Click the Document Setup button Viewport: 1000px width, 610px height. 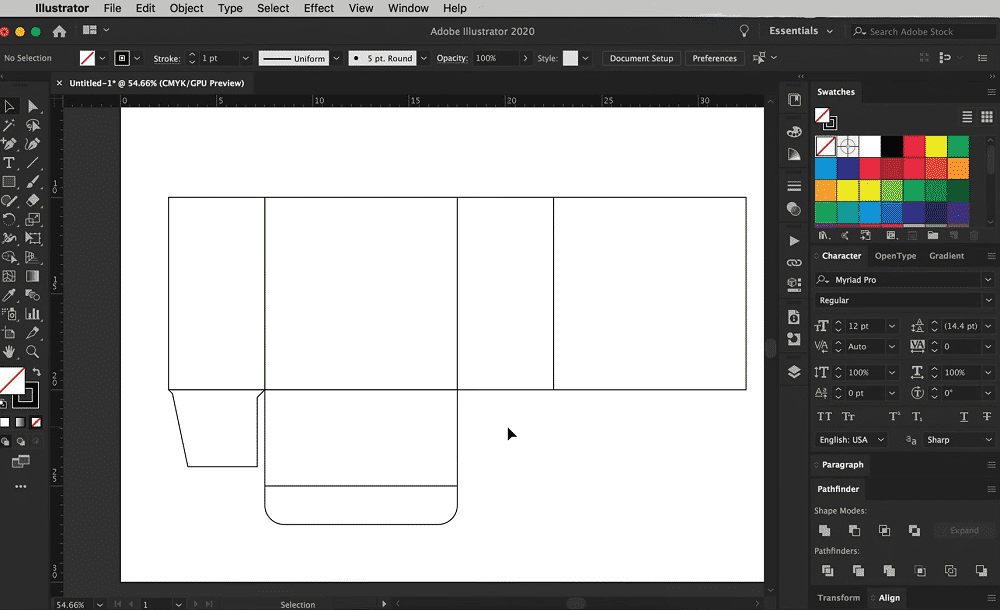[641, 58]
